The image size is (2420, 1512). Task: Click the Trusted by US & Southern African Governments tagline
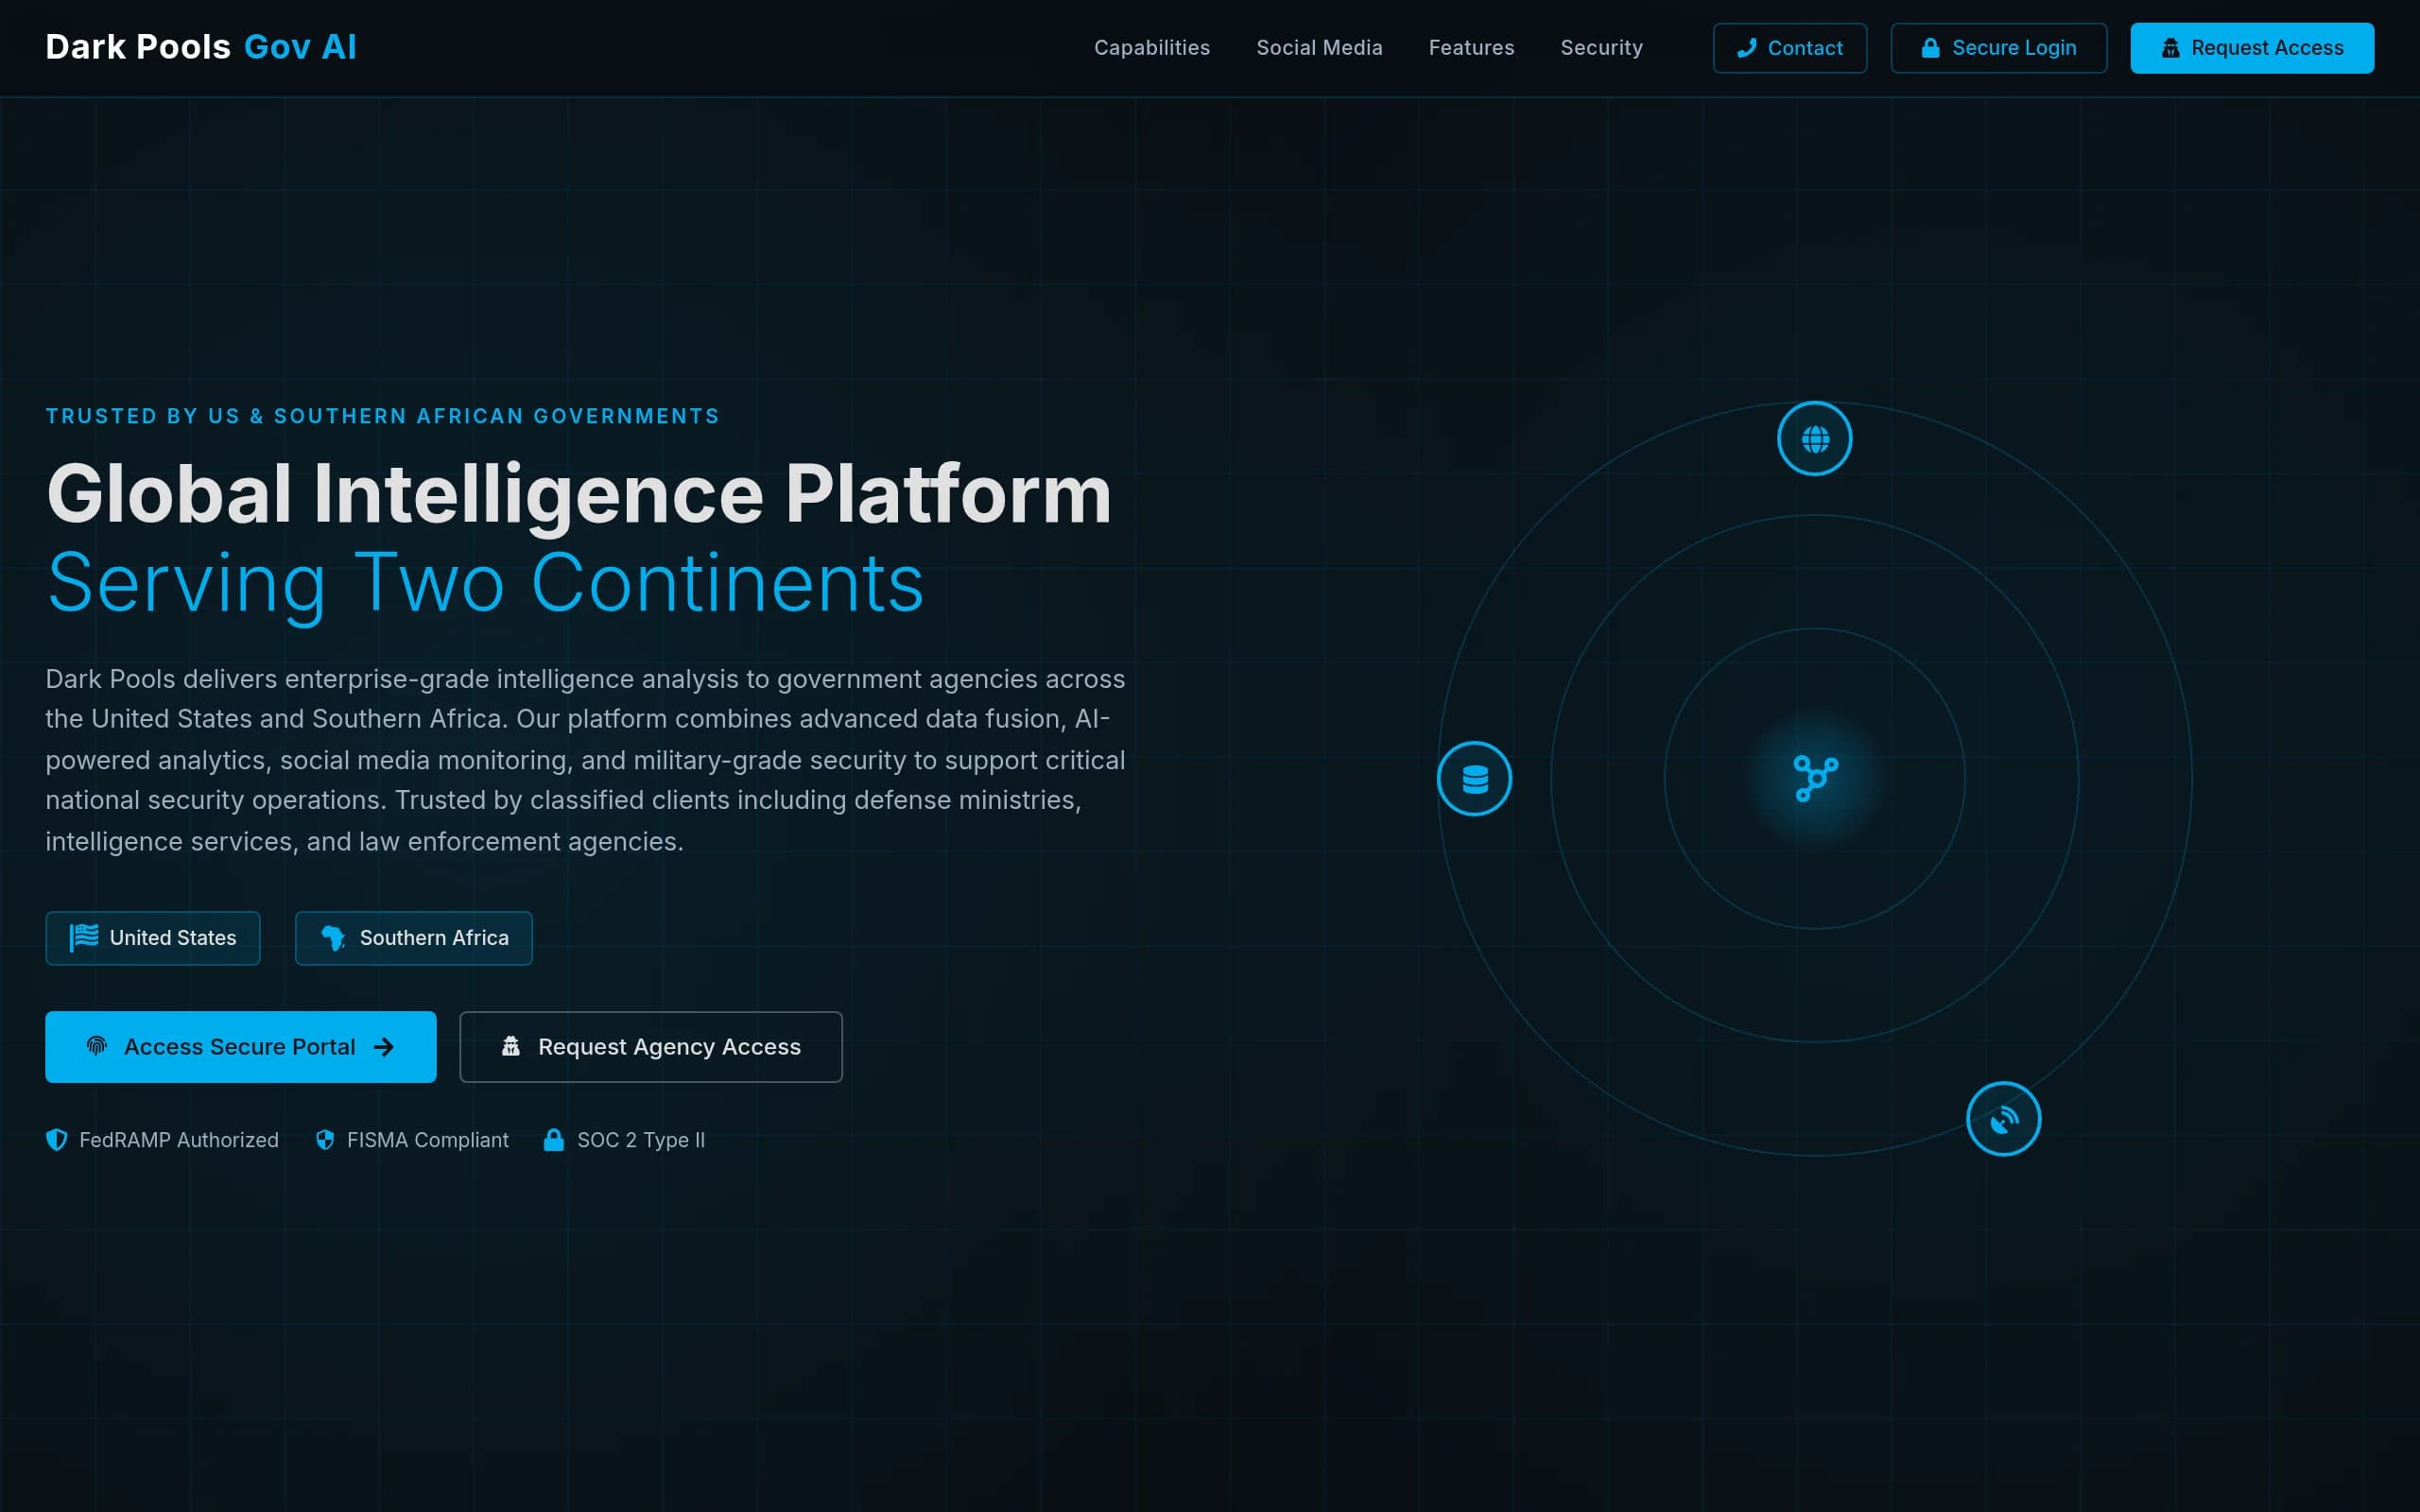383,416
